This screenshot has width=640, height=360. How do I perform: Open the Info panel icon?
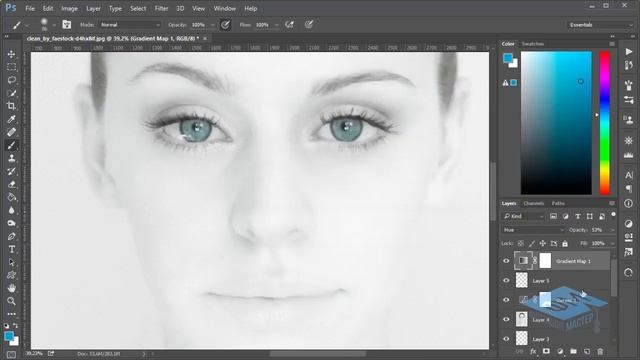[x=629, y=203]
